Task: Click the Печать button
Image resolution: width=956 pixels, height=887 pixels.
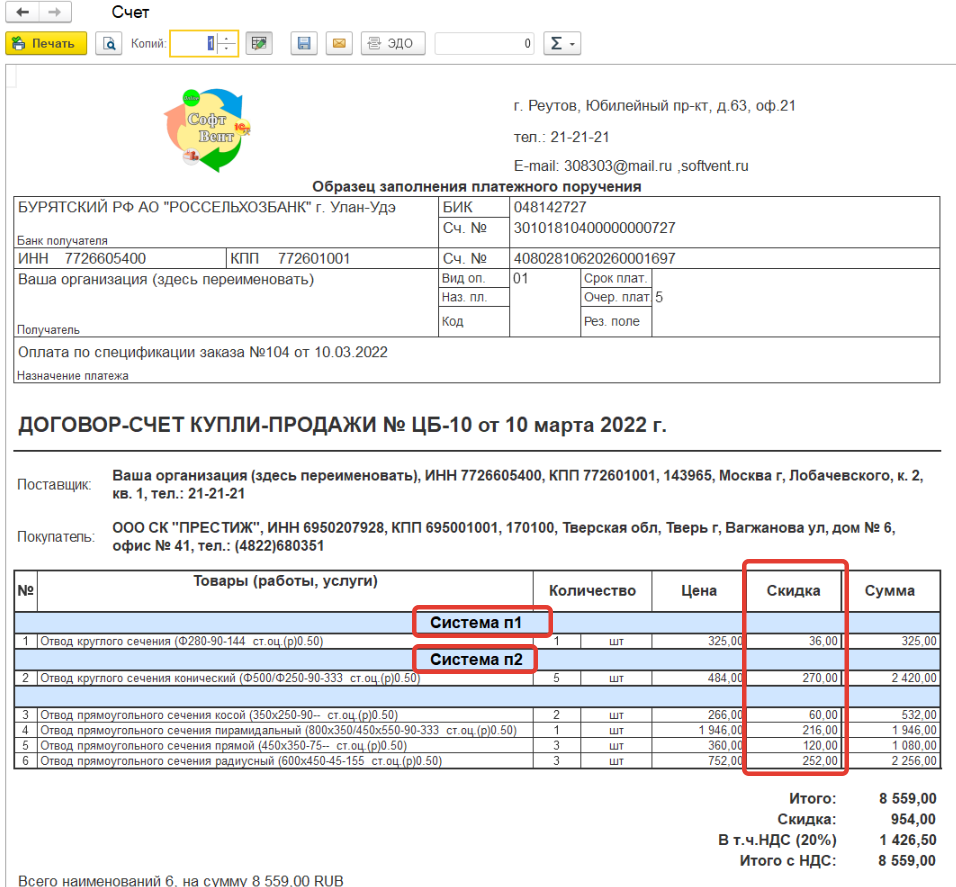Action: [46, 43]
